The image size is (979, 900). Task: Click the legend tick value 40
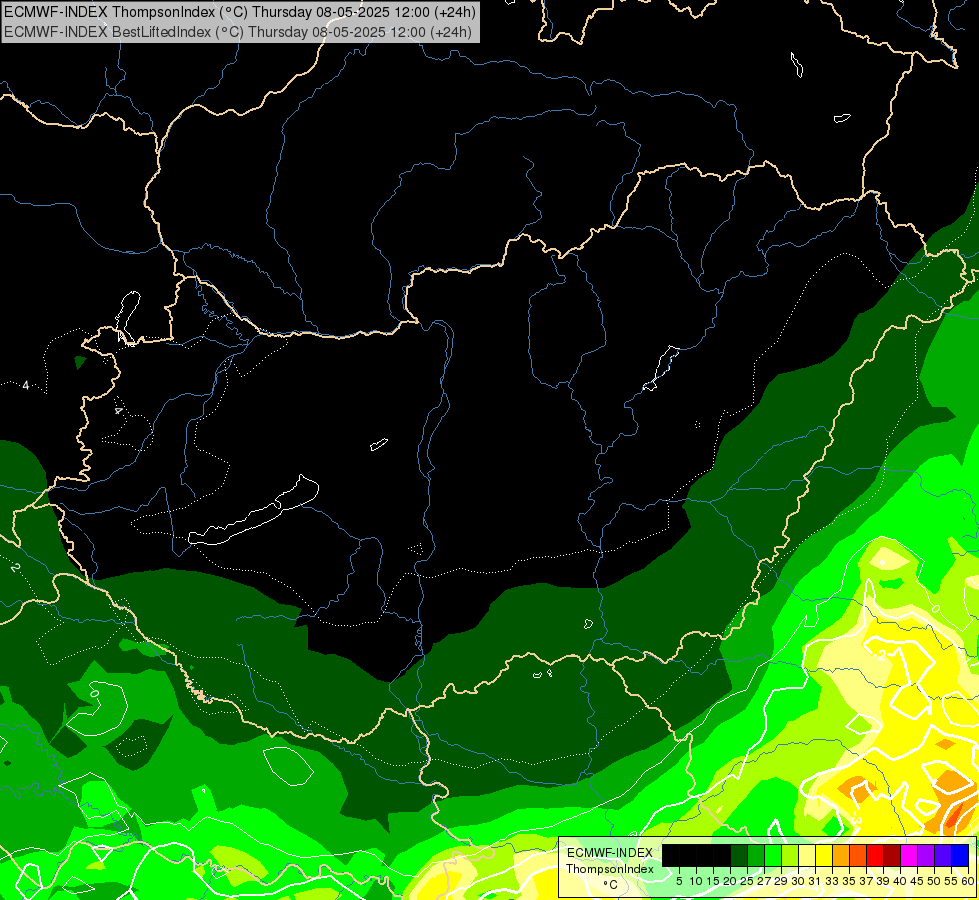point(900,881)
